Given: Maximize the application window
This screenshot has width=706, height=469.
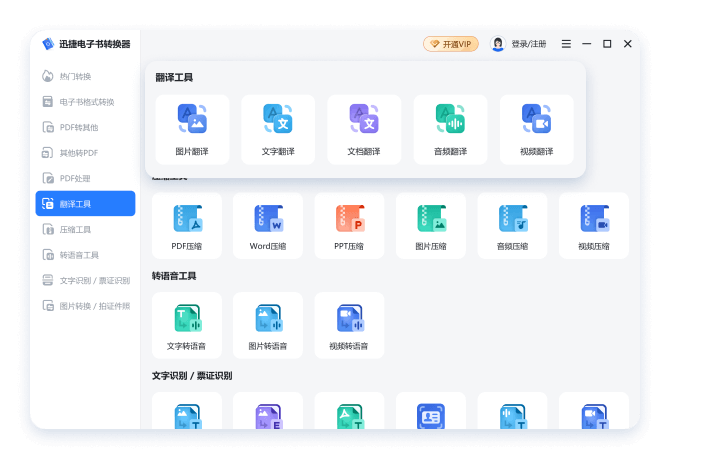Looking at the screenshot, I should [607, 44].
